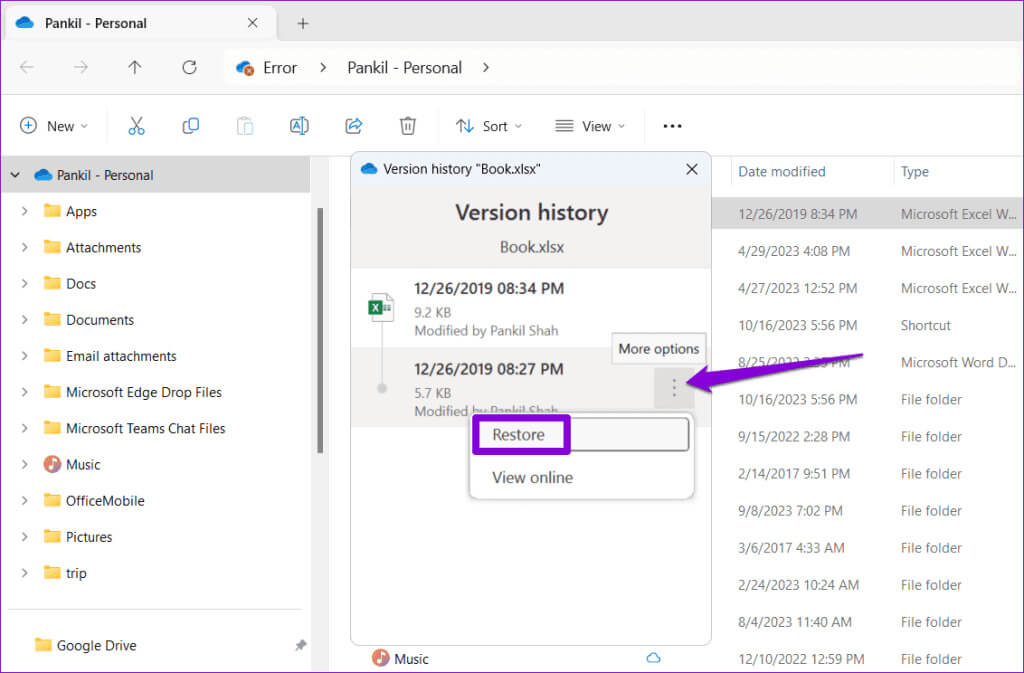The height and width of the screenshot is (673, 1024).
Task: Click the Cut scissors icon in toolbar
Action: click(137, 126)
